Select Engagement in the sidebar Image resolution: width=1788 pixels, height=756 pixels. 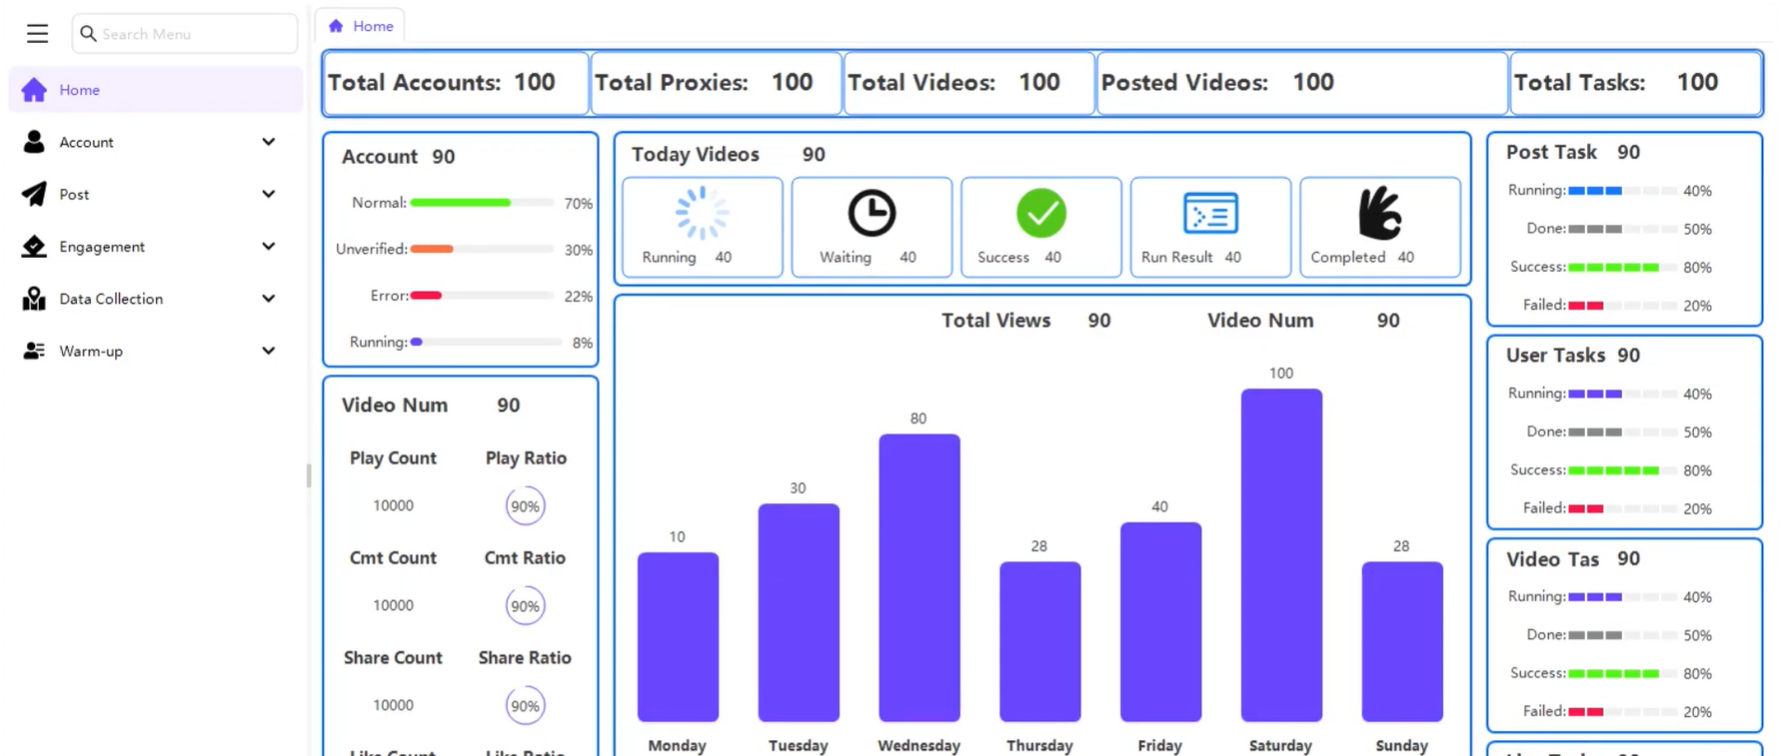point(156,246)
